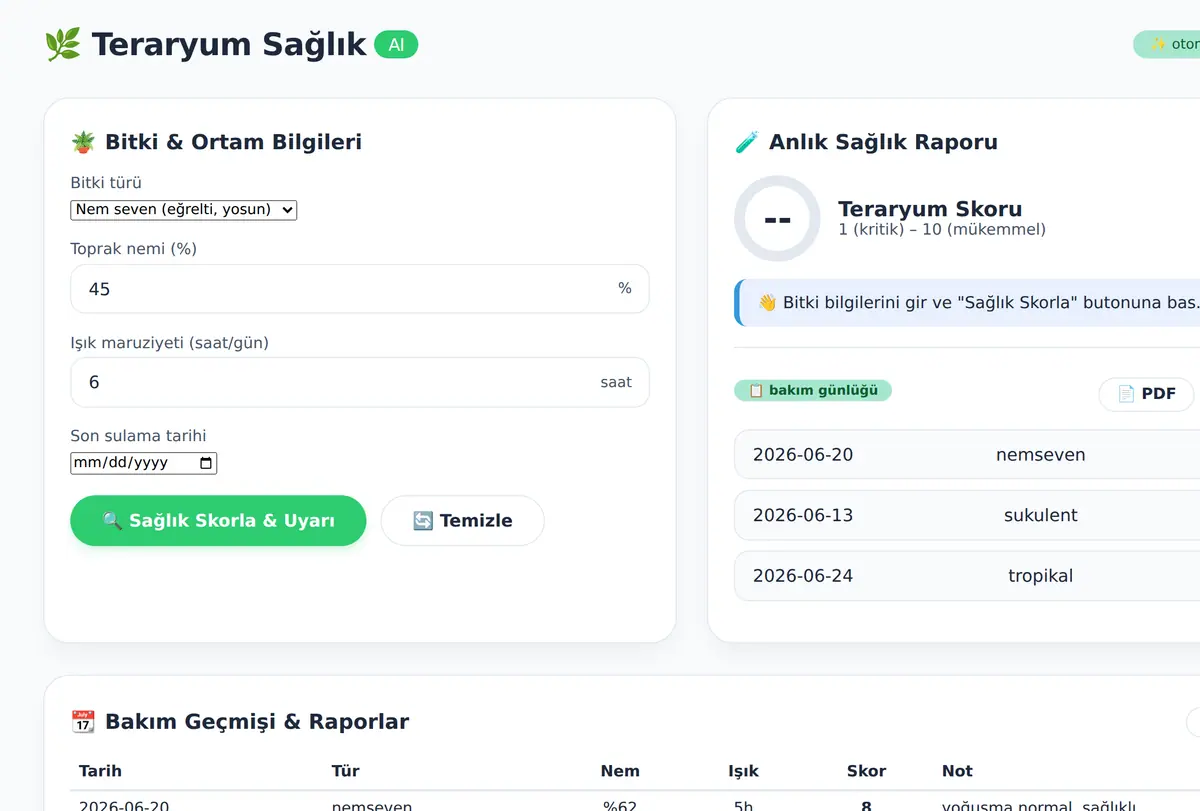This screenshot has height=811, width=1200.
Task: Click the bakım günlüğü tag
Action: [x=813, y=390]
